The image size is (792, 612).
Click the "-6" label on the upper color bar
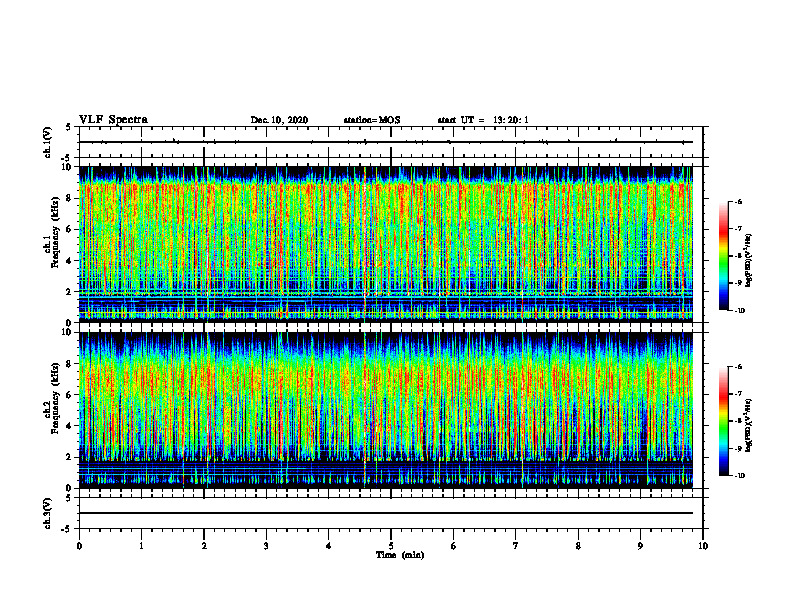tap(738, 202)
